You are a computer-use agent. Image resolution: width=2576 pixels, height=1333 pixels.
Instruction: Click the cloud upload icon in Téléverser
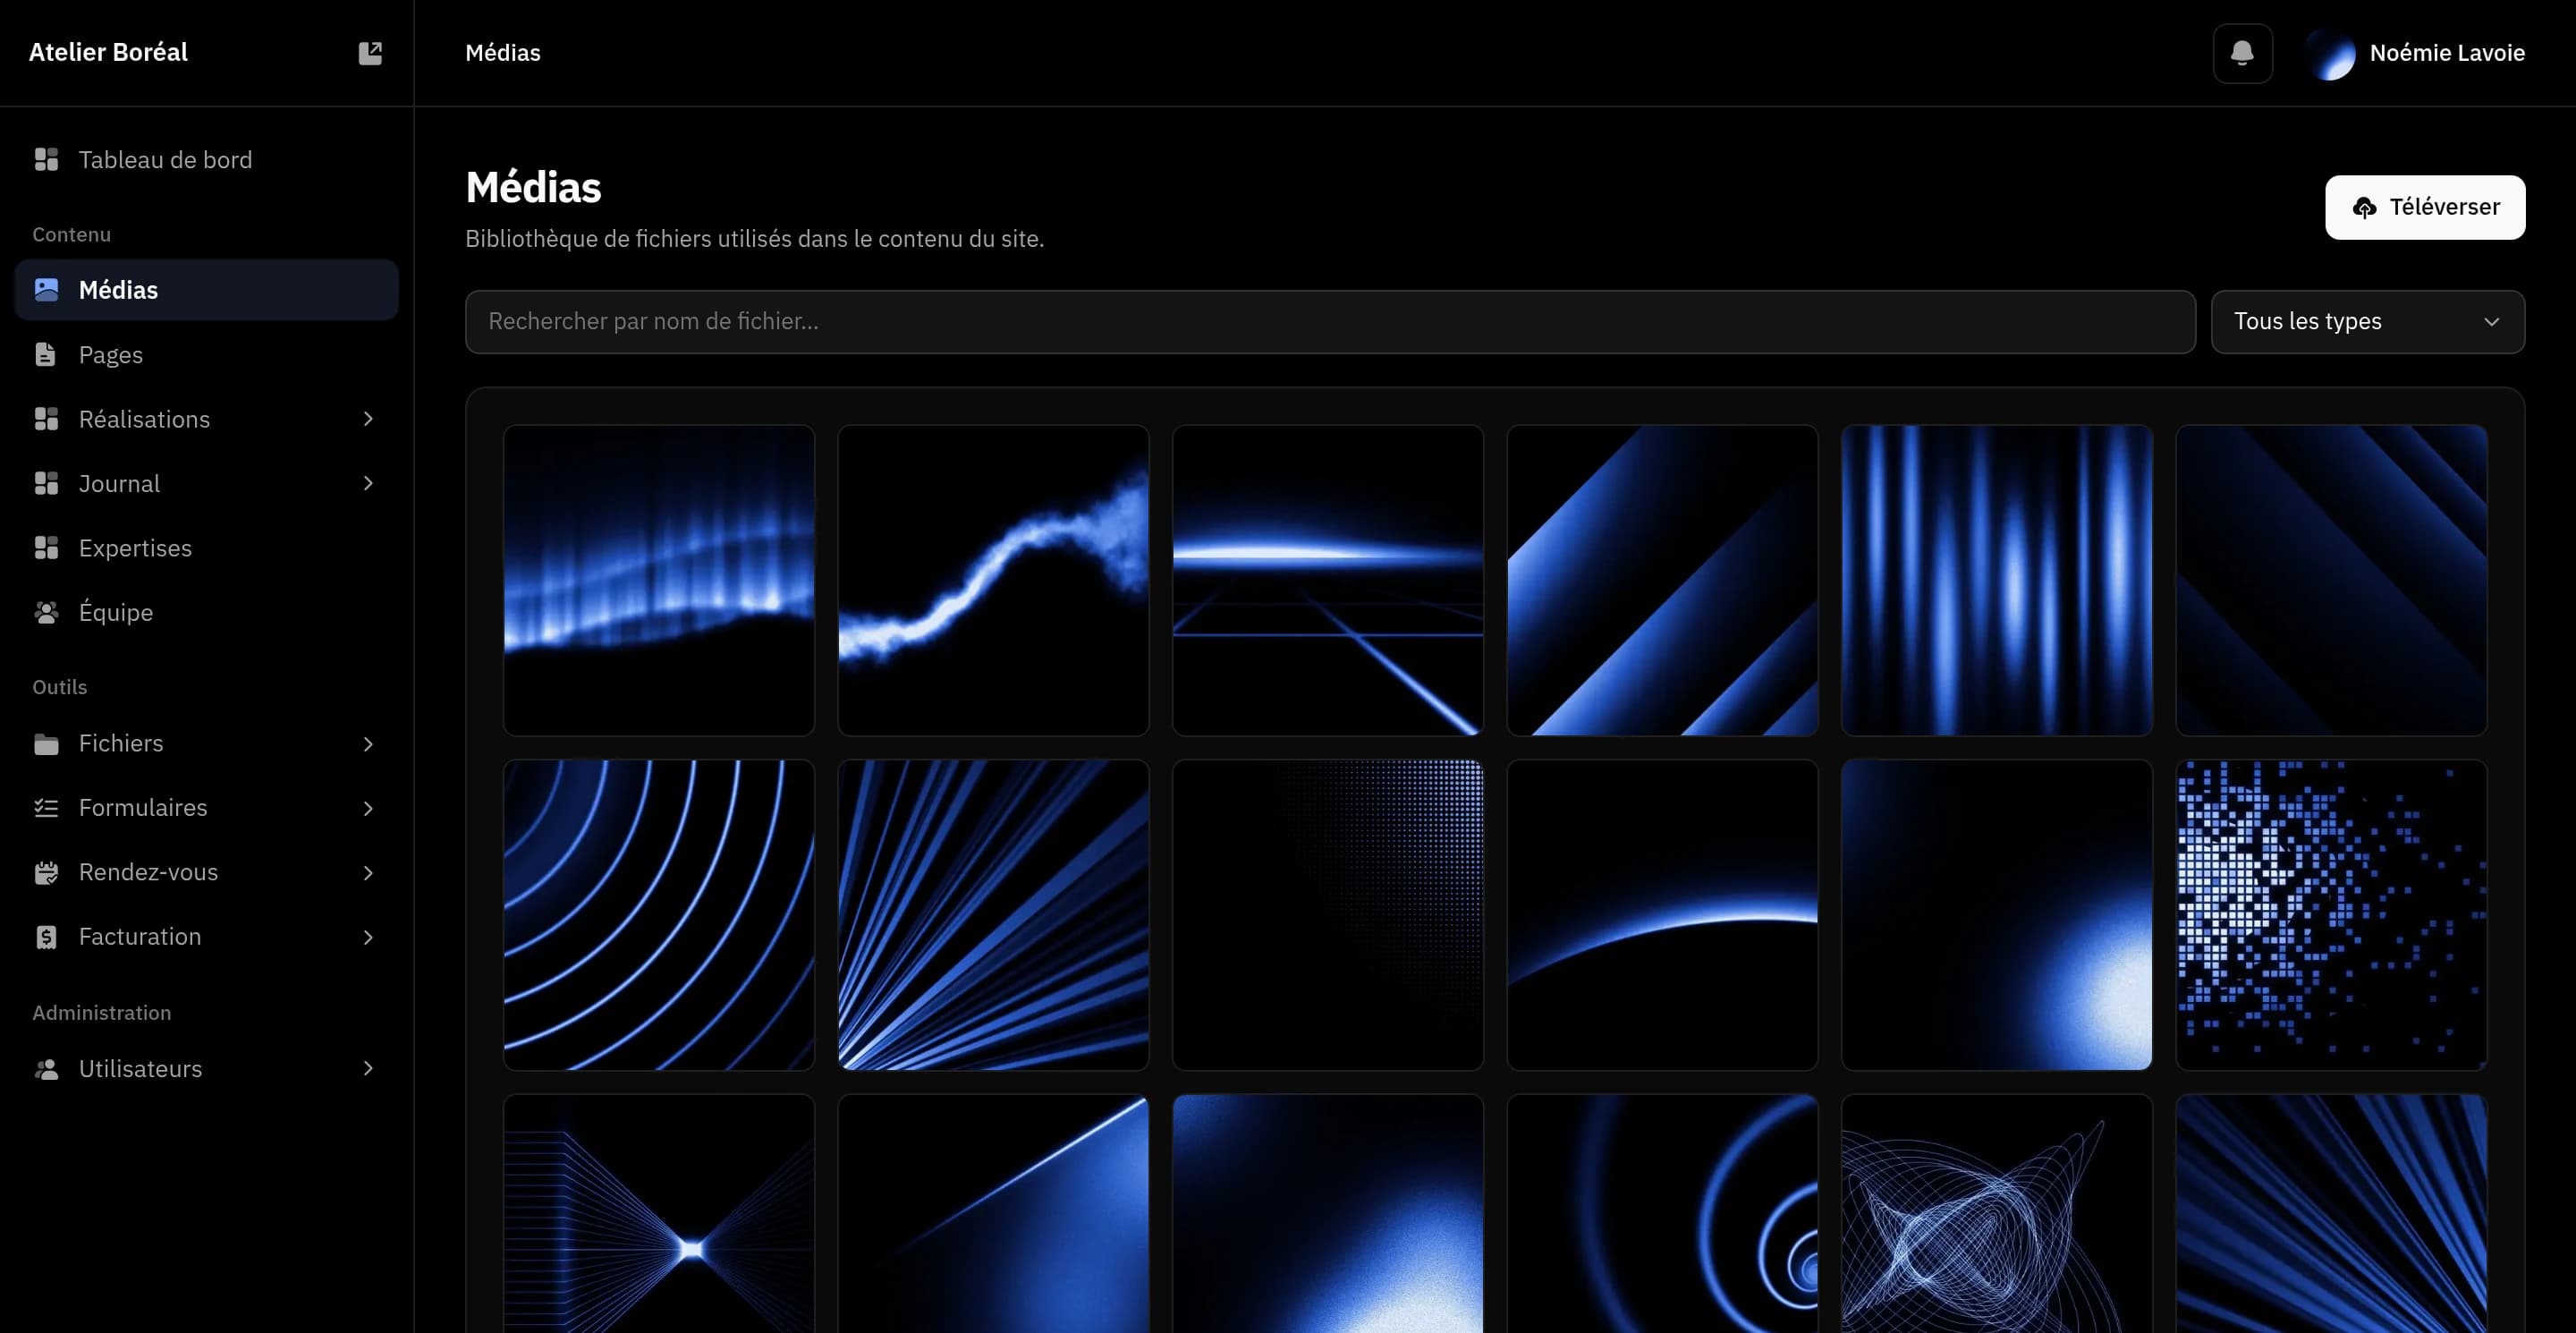click(2364, 208)
